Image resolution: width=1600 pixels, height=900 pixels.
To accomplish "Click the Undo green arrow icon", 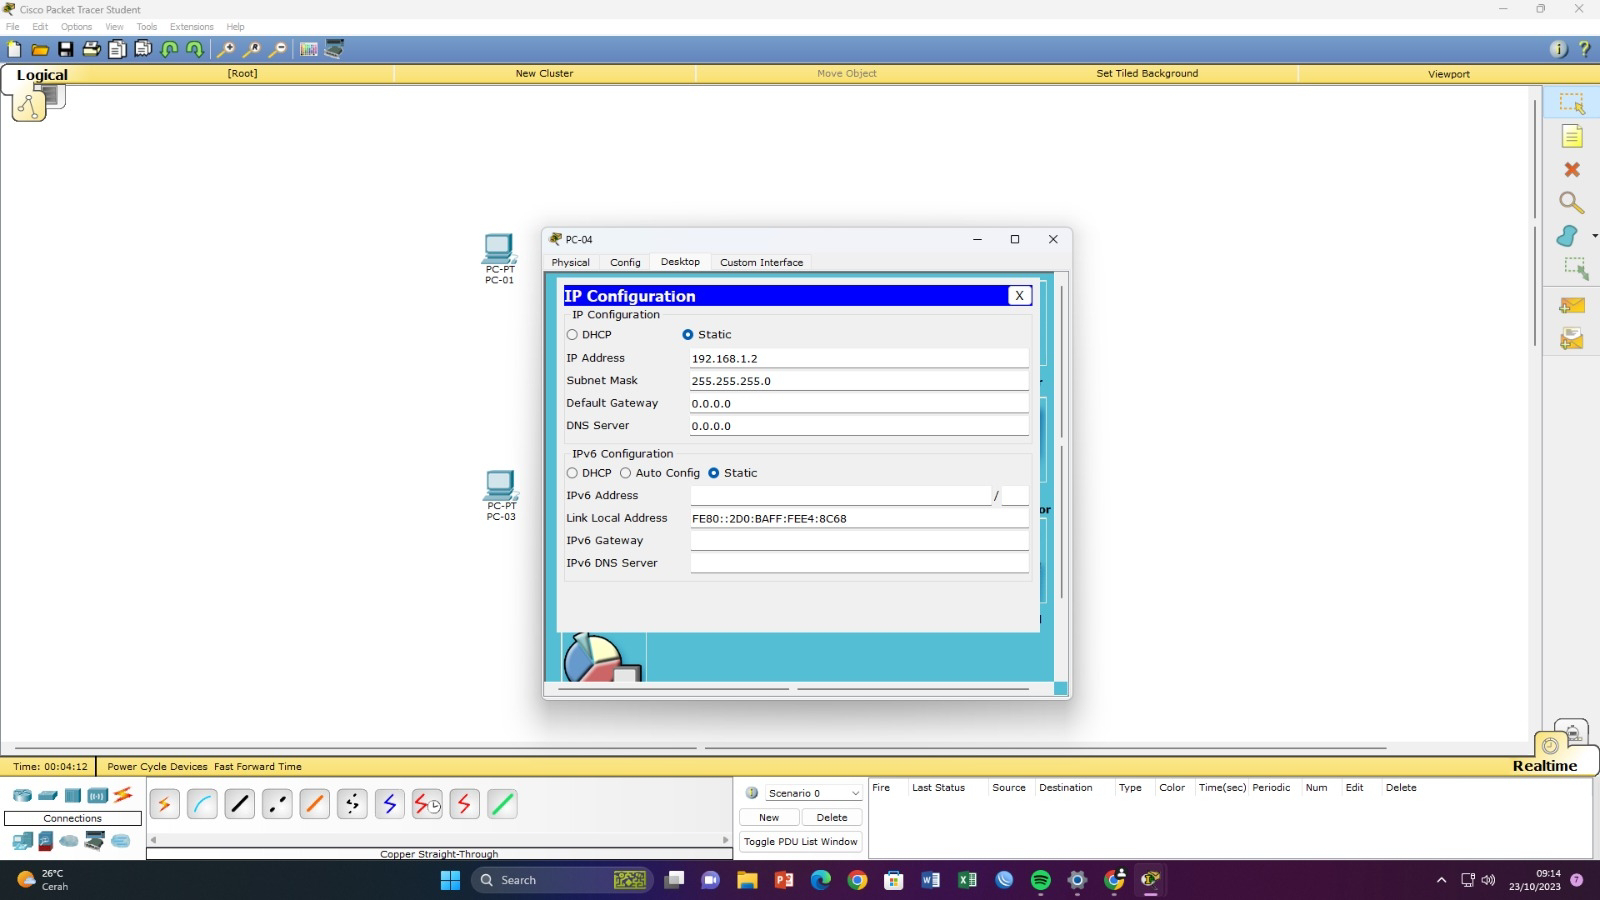I will (x=169, y=49).
